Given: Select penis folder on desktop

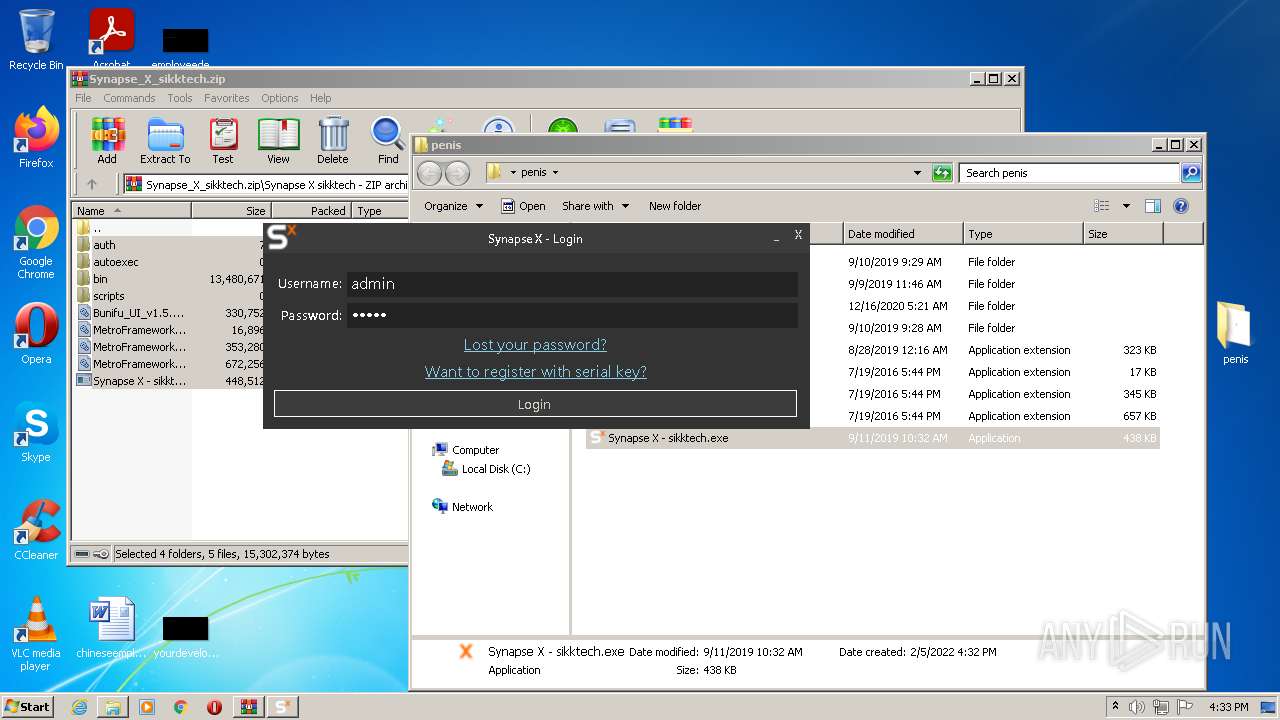Looking at the screenshot, I should point(1235,334).
